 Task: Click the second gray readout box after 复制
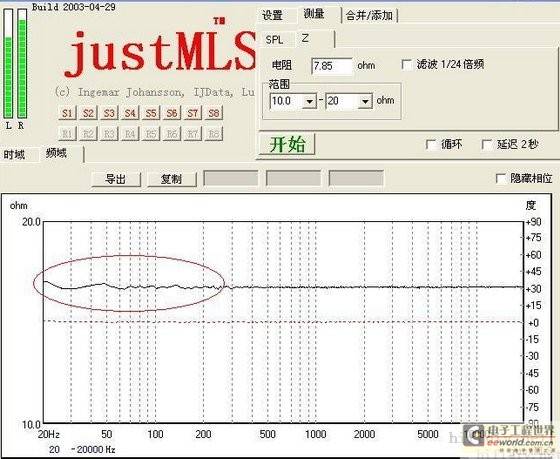pyautogui.click(x=293, y=178)
